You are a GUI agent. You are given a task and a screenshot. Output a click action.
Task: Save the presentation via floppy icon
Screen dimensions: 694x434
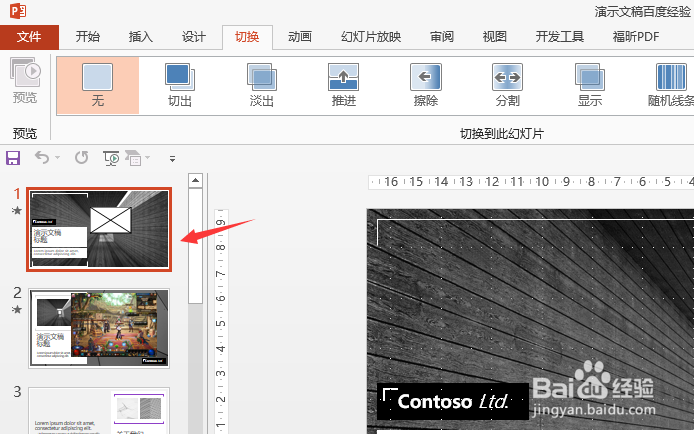[x=13, y=158]
